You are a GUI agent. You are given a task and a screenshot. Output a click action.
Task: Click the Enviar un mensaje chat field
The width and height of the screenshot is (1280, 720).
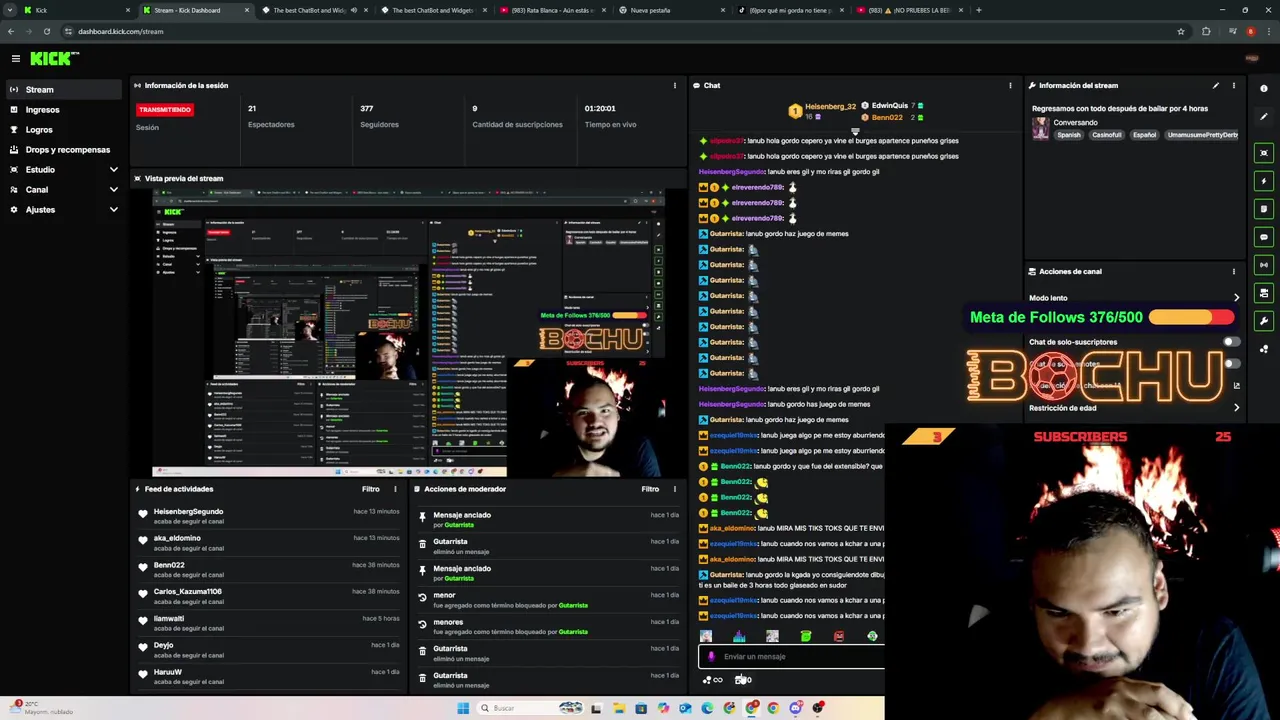pyautogui.click(x=791, y=657)
